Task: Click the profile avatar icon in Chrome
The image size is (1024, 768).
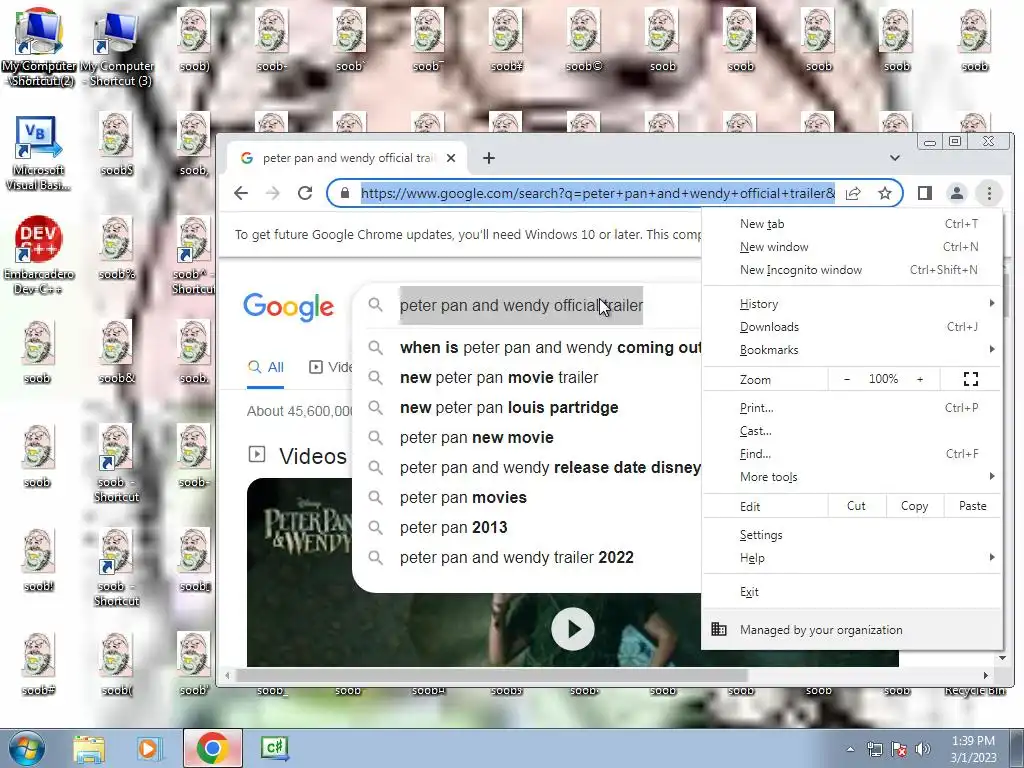Action: tap(957, 193)
